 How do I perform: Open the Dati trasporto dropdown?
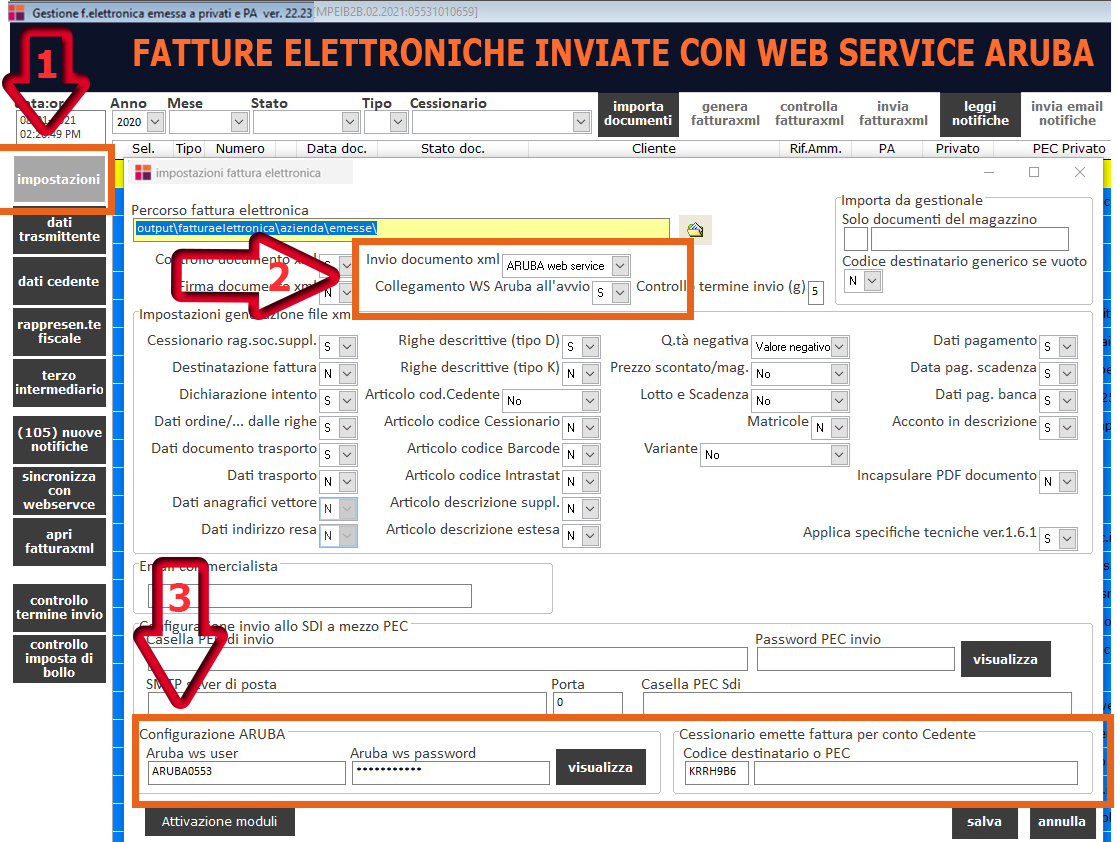(x=347, y=482)
